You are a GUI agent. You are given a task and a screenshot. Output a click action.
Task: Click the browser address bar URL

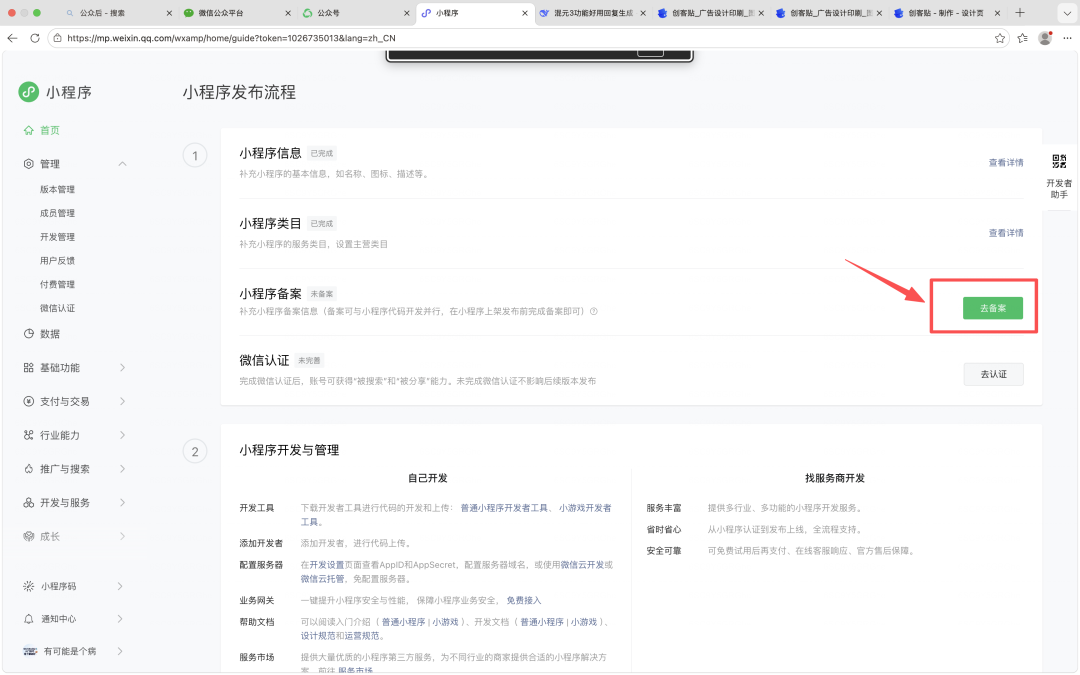(x=231, y=38)
